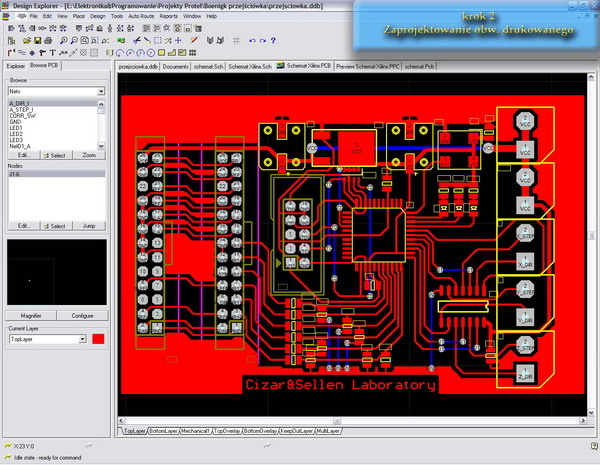Save the PCB with the floppy icon
The width and height of the screenshot is (600, 465).
(38, 40)
